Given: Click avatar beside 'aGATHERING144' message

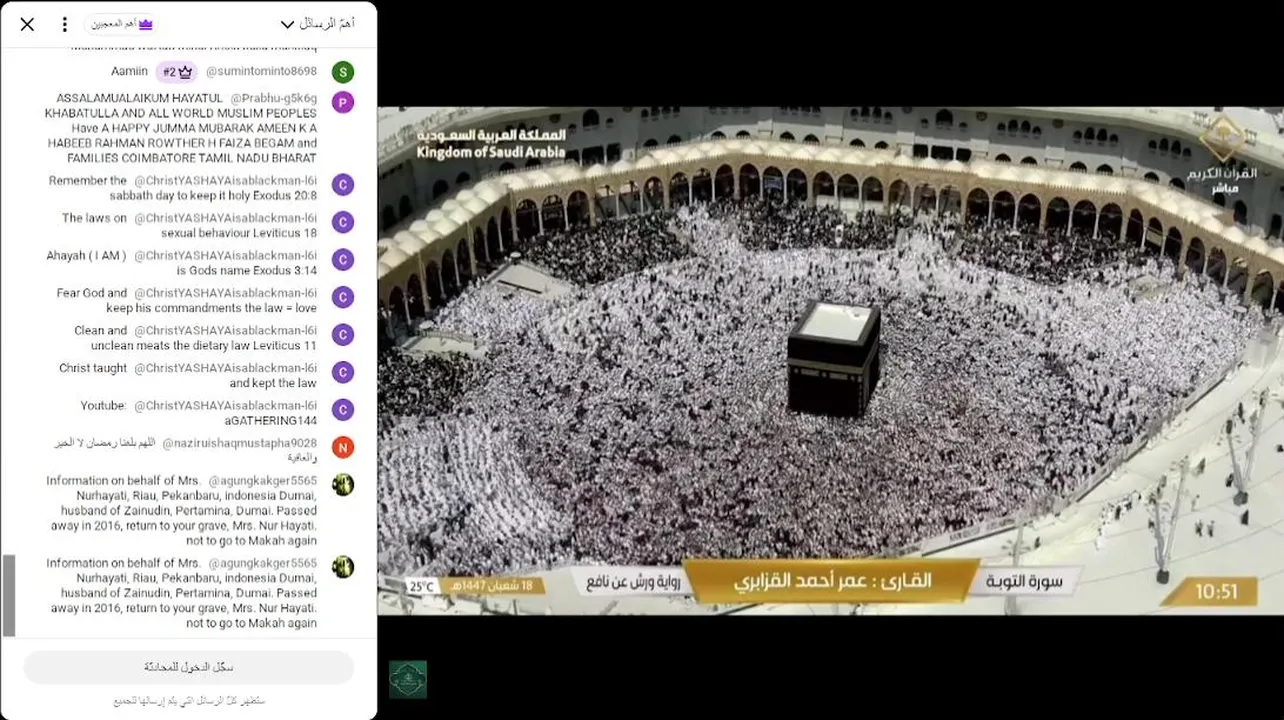Looking at the screenshot, I should point(343,410).
